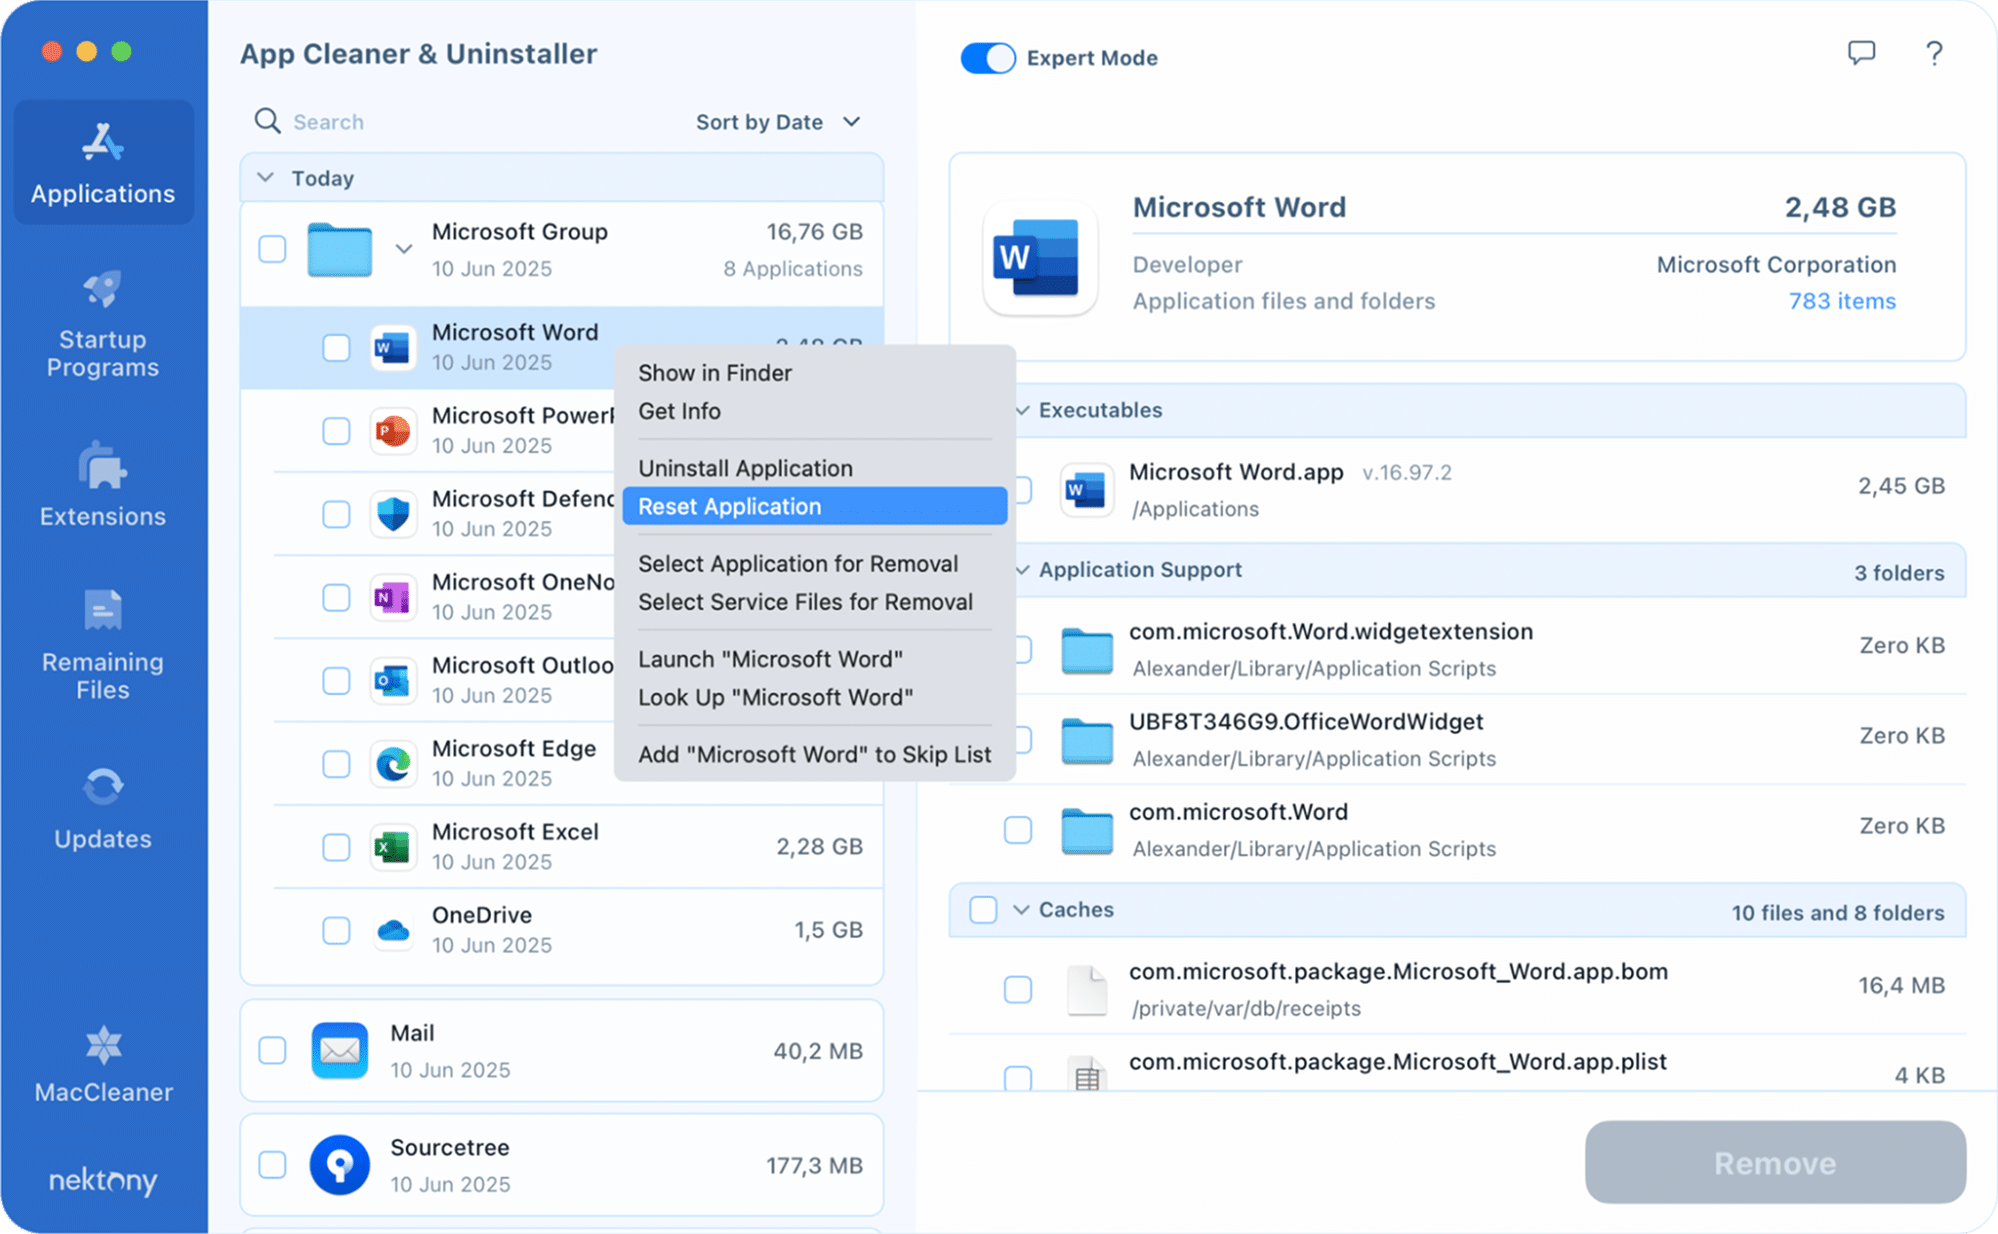Click com.microsoft.Word.widgetextension folder icon
The width and height of the screenshot is (1998, 1234).
tap(1087, 650)
